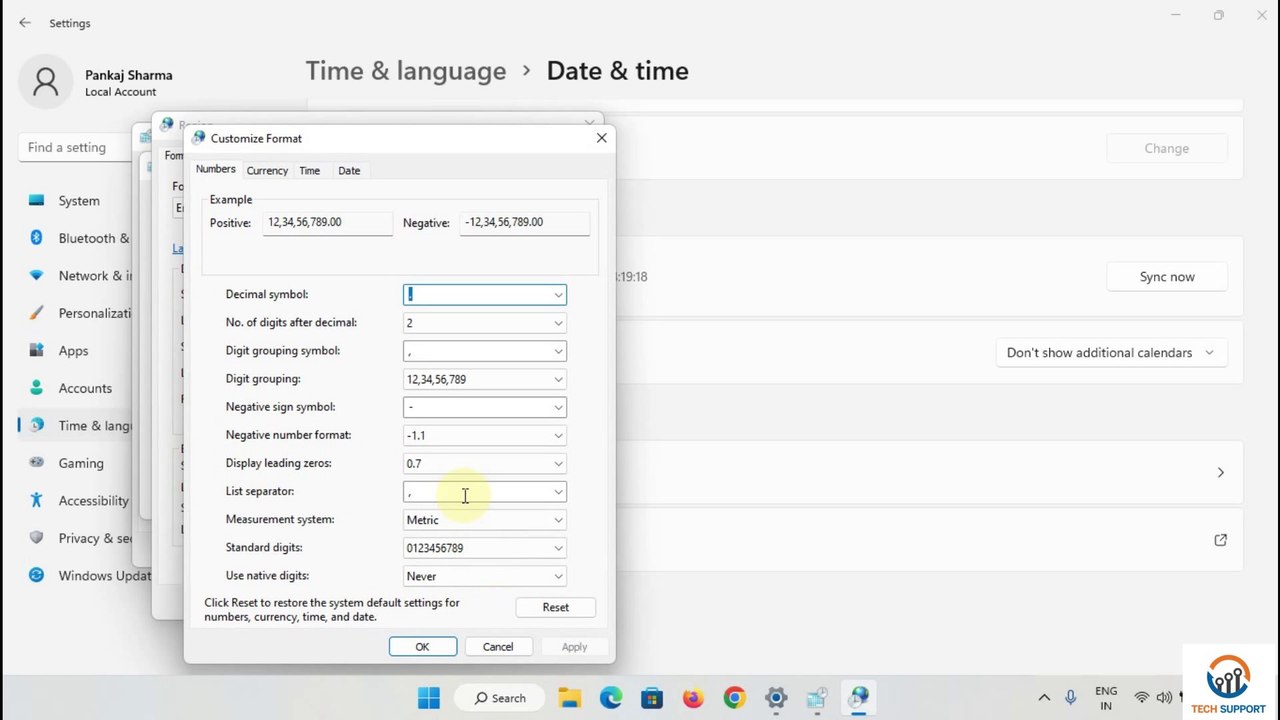Open Gaming controller icon in sidebar
The image size is (1280, 720).
point(37,463)
